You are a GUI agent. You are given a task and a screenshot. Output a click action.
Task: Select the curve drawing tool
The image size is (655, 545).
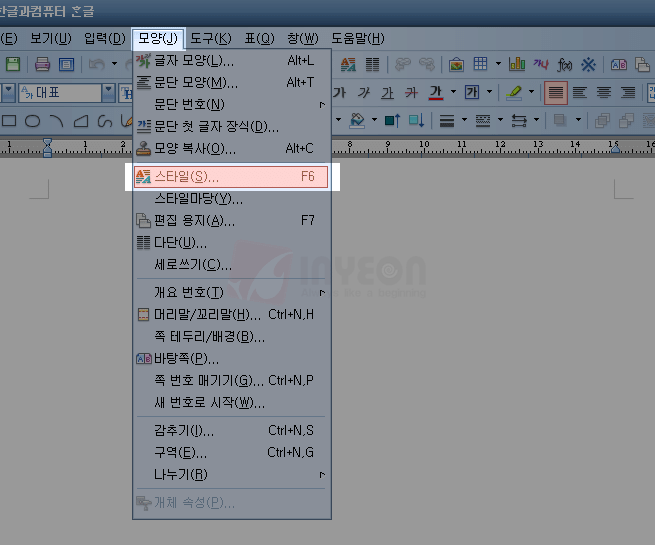point(104,121)
